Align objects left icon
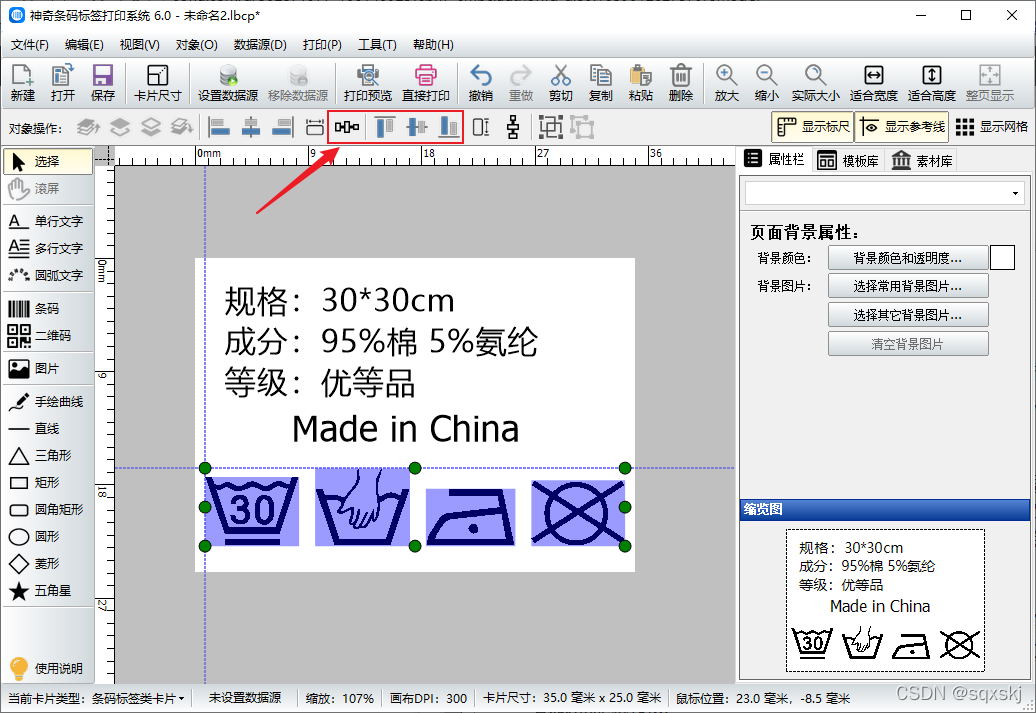The width and height of the screenshot is (1036, 713). [x=219, y=127]
